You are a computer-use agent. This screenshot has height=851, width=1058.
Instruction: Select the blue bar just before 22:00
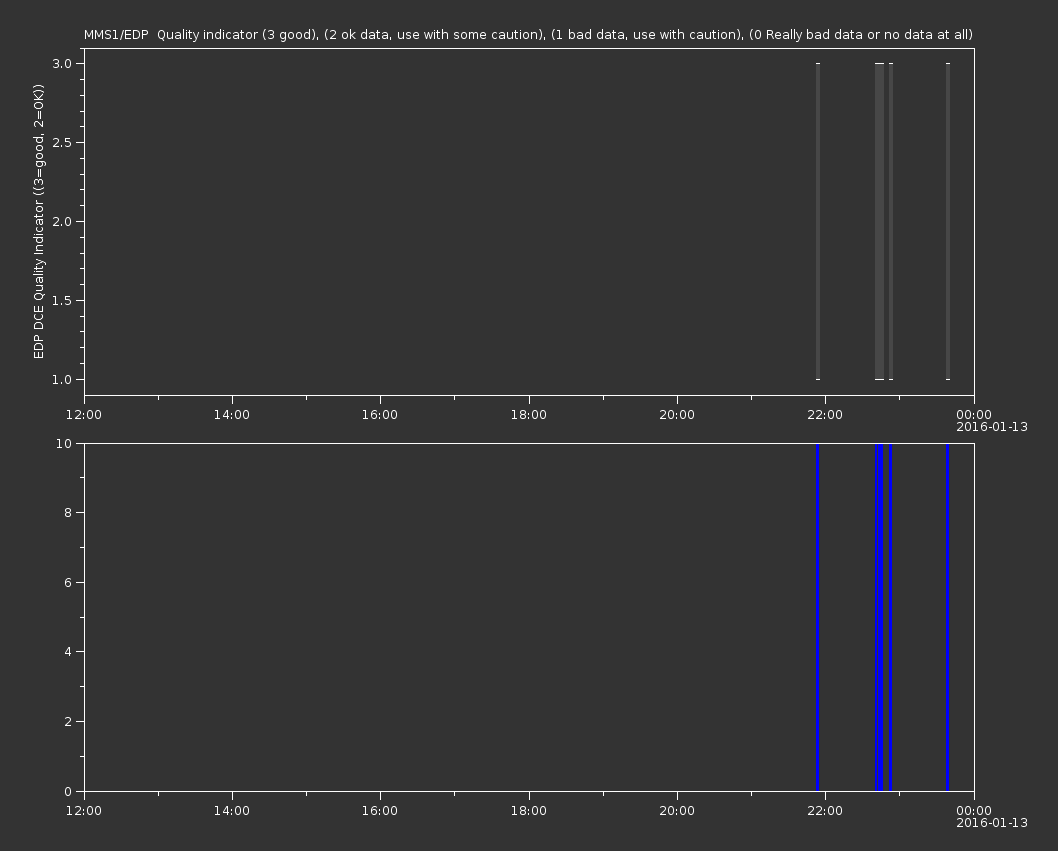tap(818, 617)
